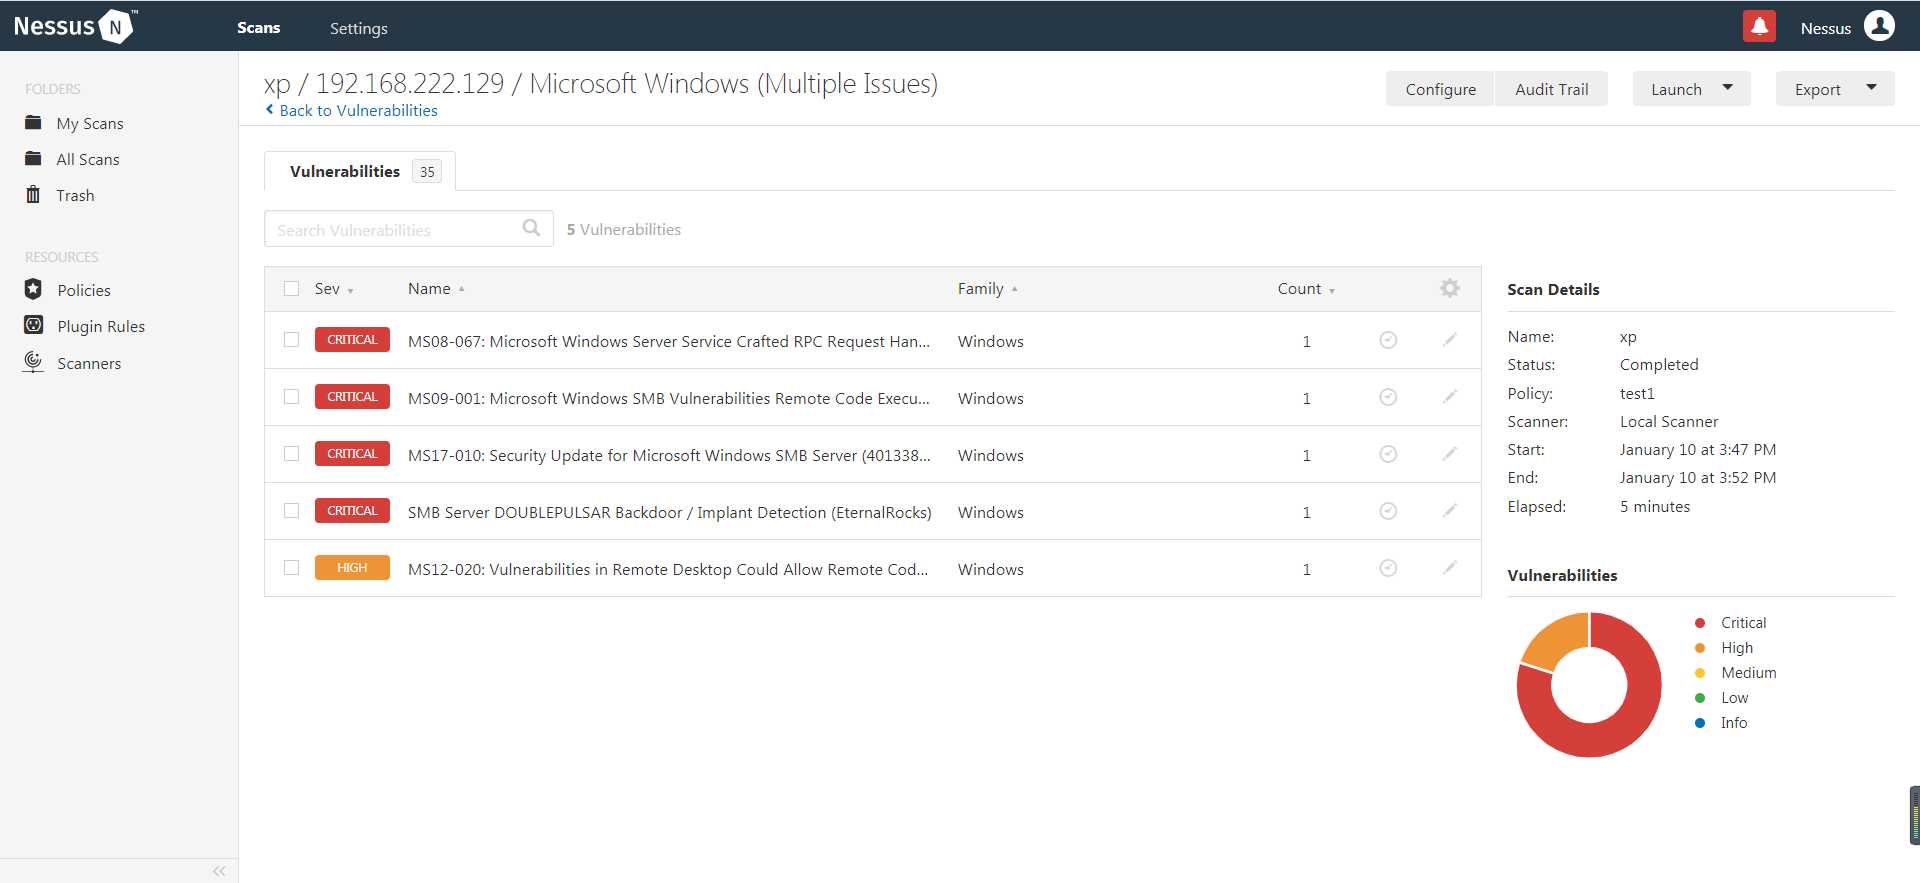
Task: Open the Nessus username menu
Action: (1825, 28)
